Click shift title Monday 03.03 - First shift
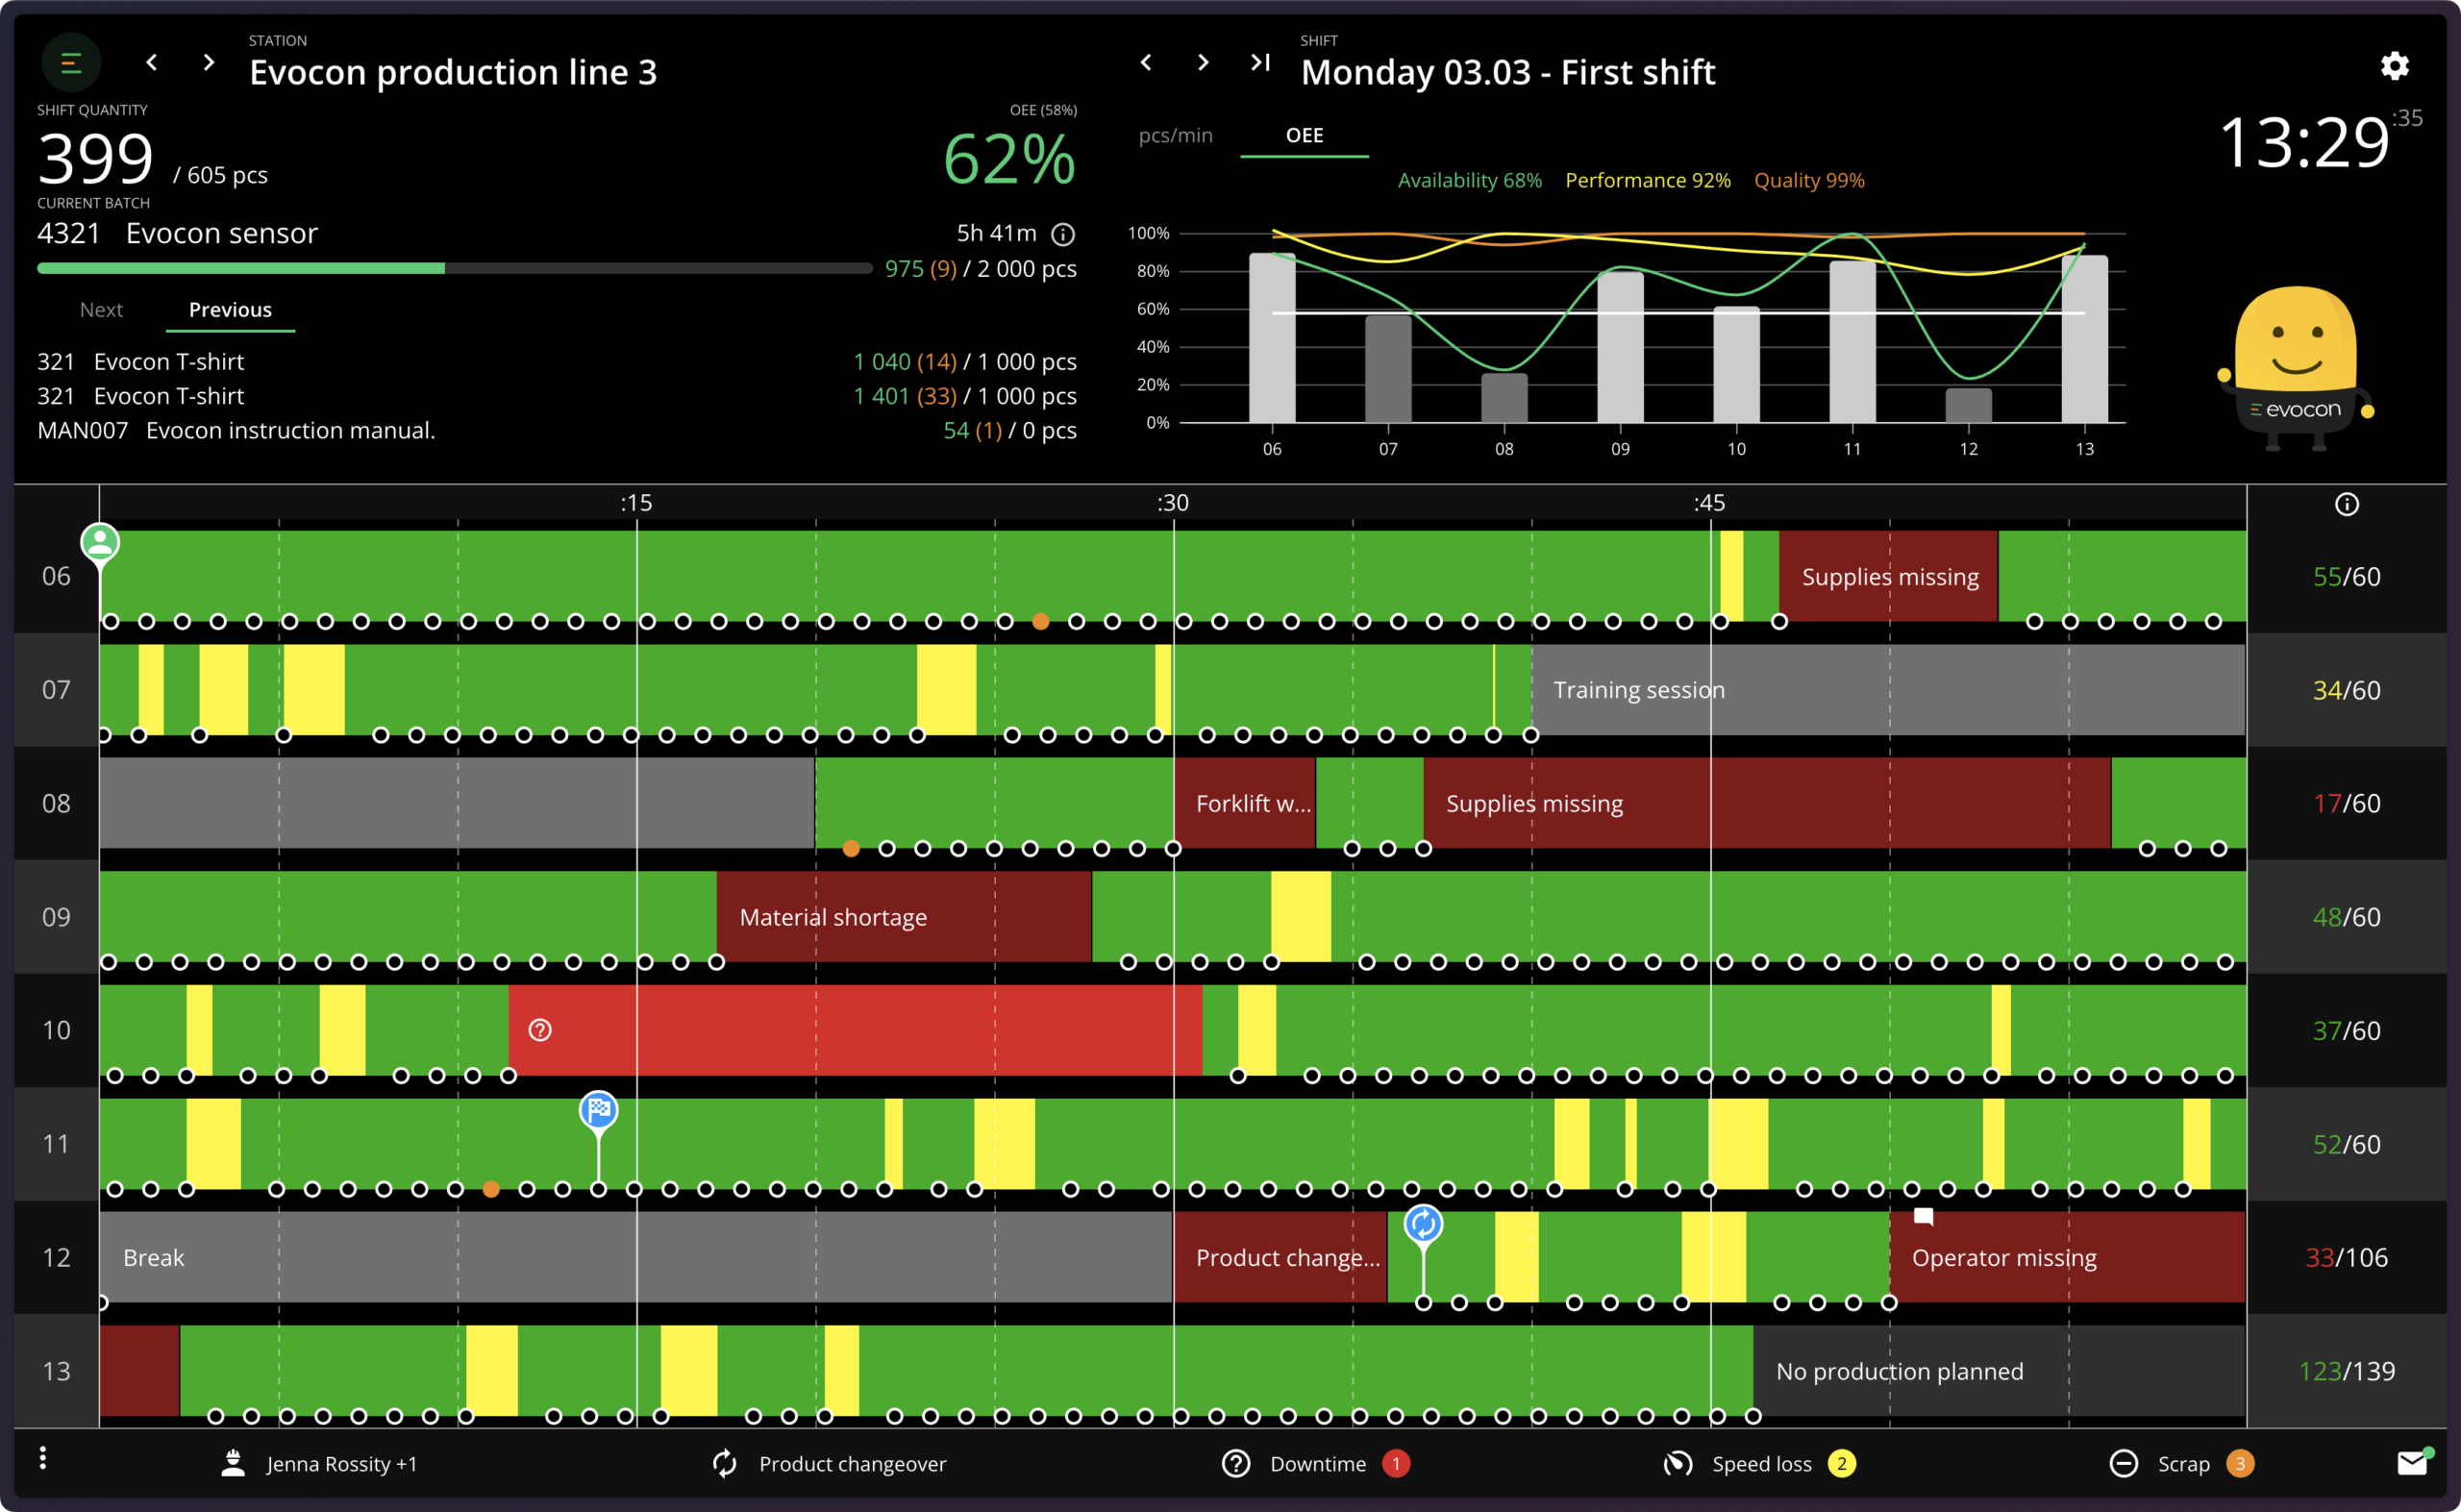 pyautogui.click(x=1507, y=72)
